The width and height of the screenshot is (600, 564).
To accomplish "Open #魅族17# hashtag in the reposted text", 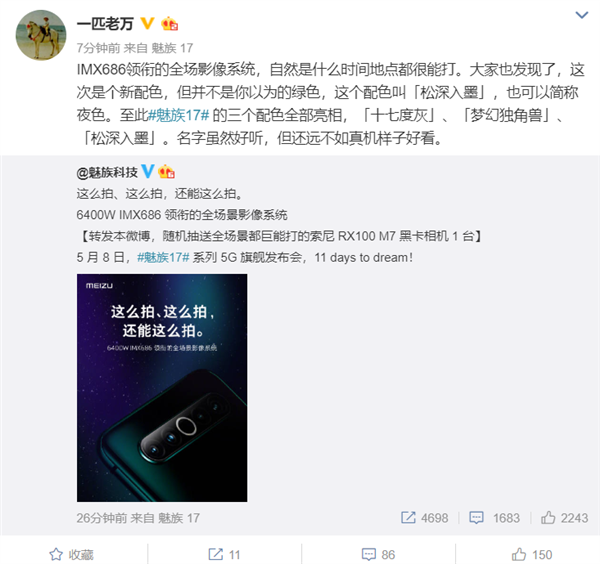I will 163,257.
